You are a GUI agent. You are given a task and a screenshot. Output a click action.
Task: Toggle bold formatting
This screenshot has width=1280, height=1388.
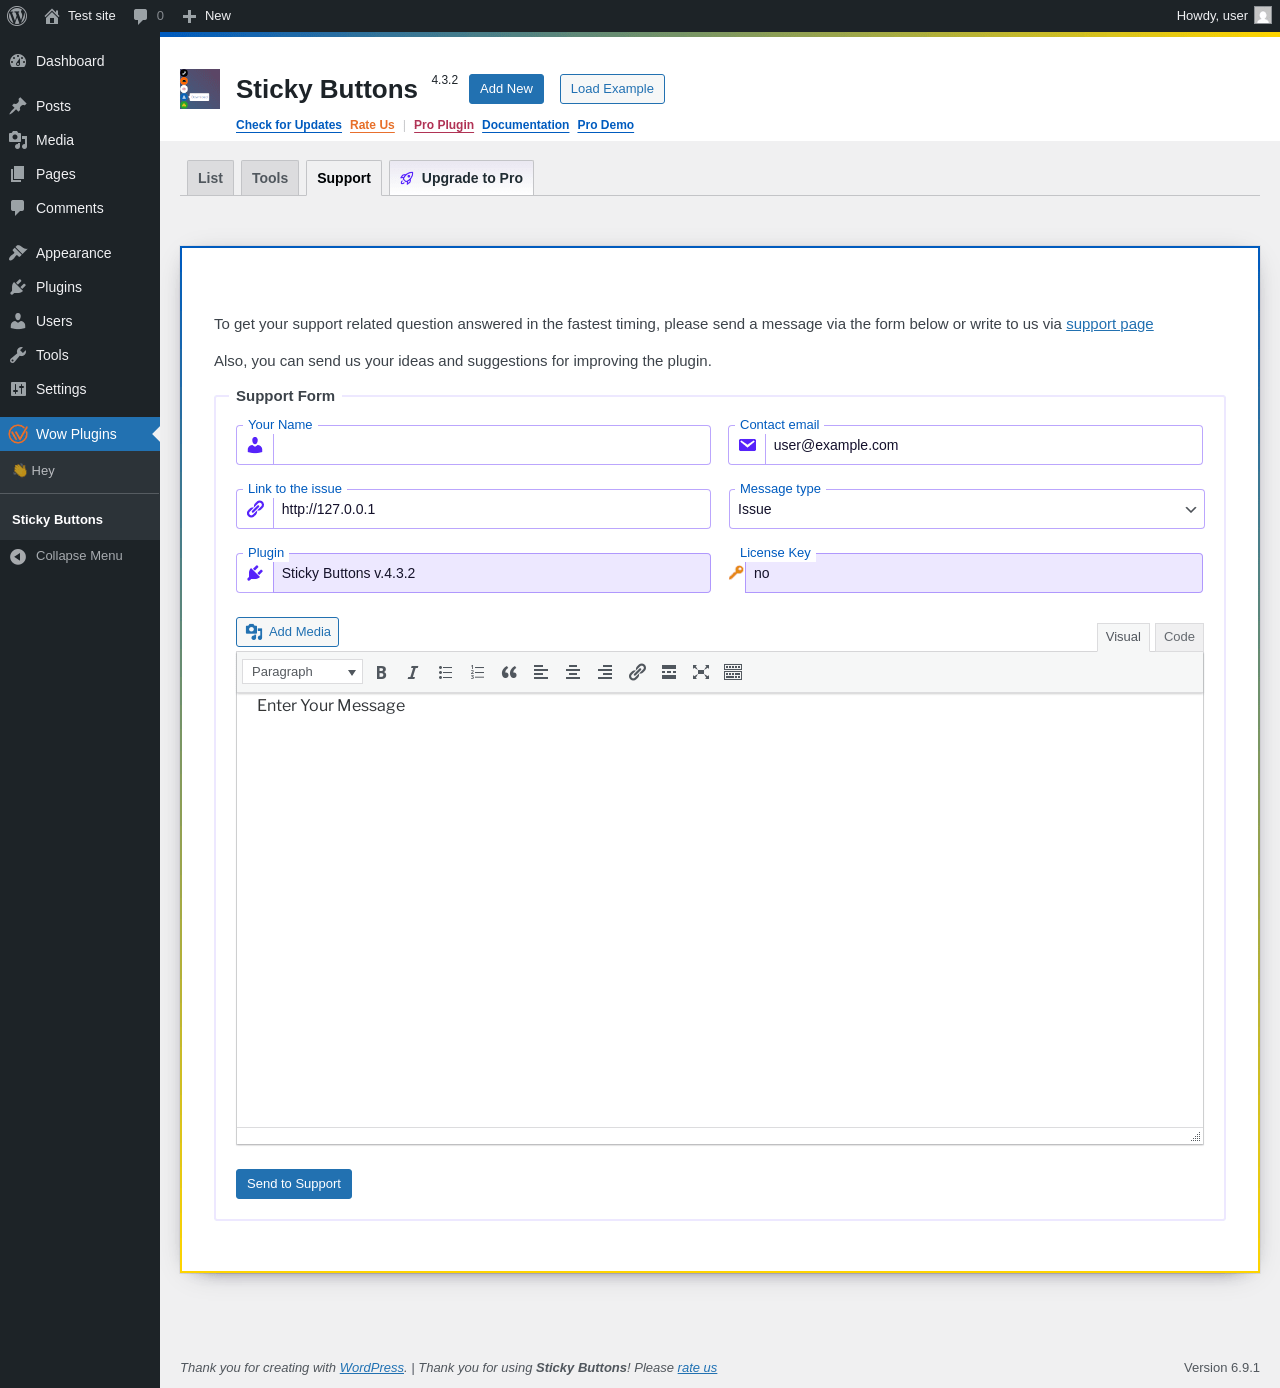tap(381, 672)
